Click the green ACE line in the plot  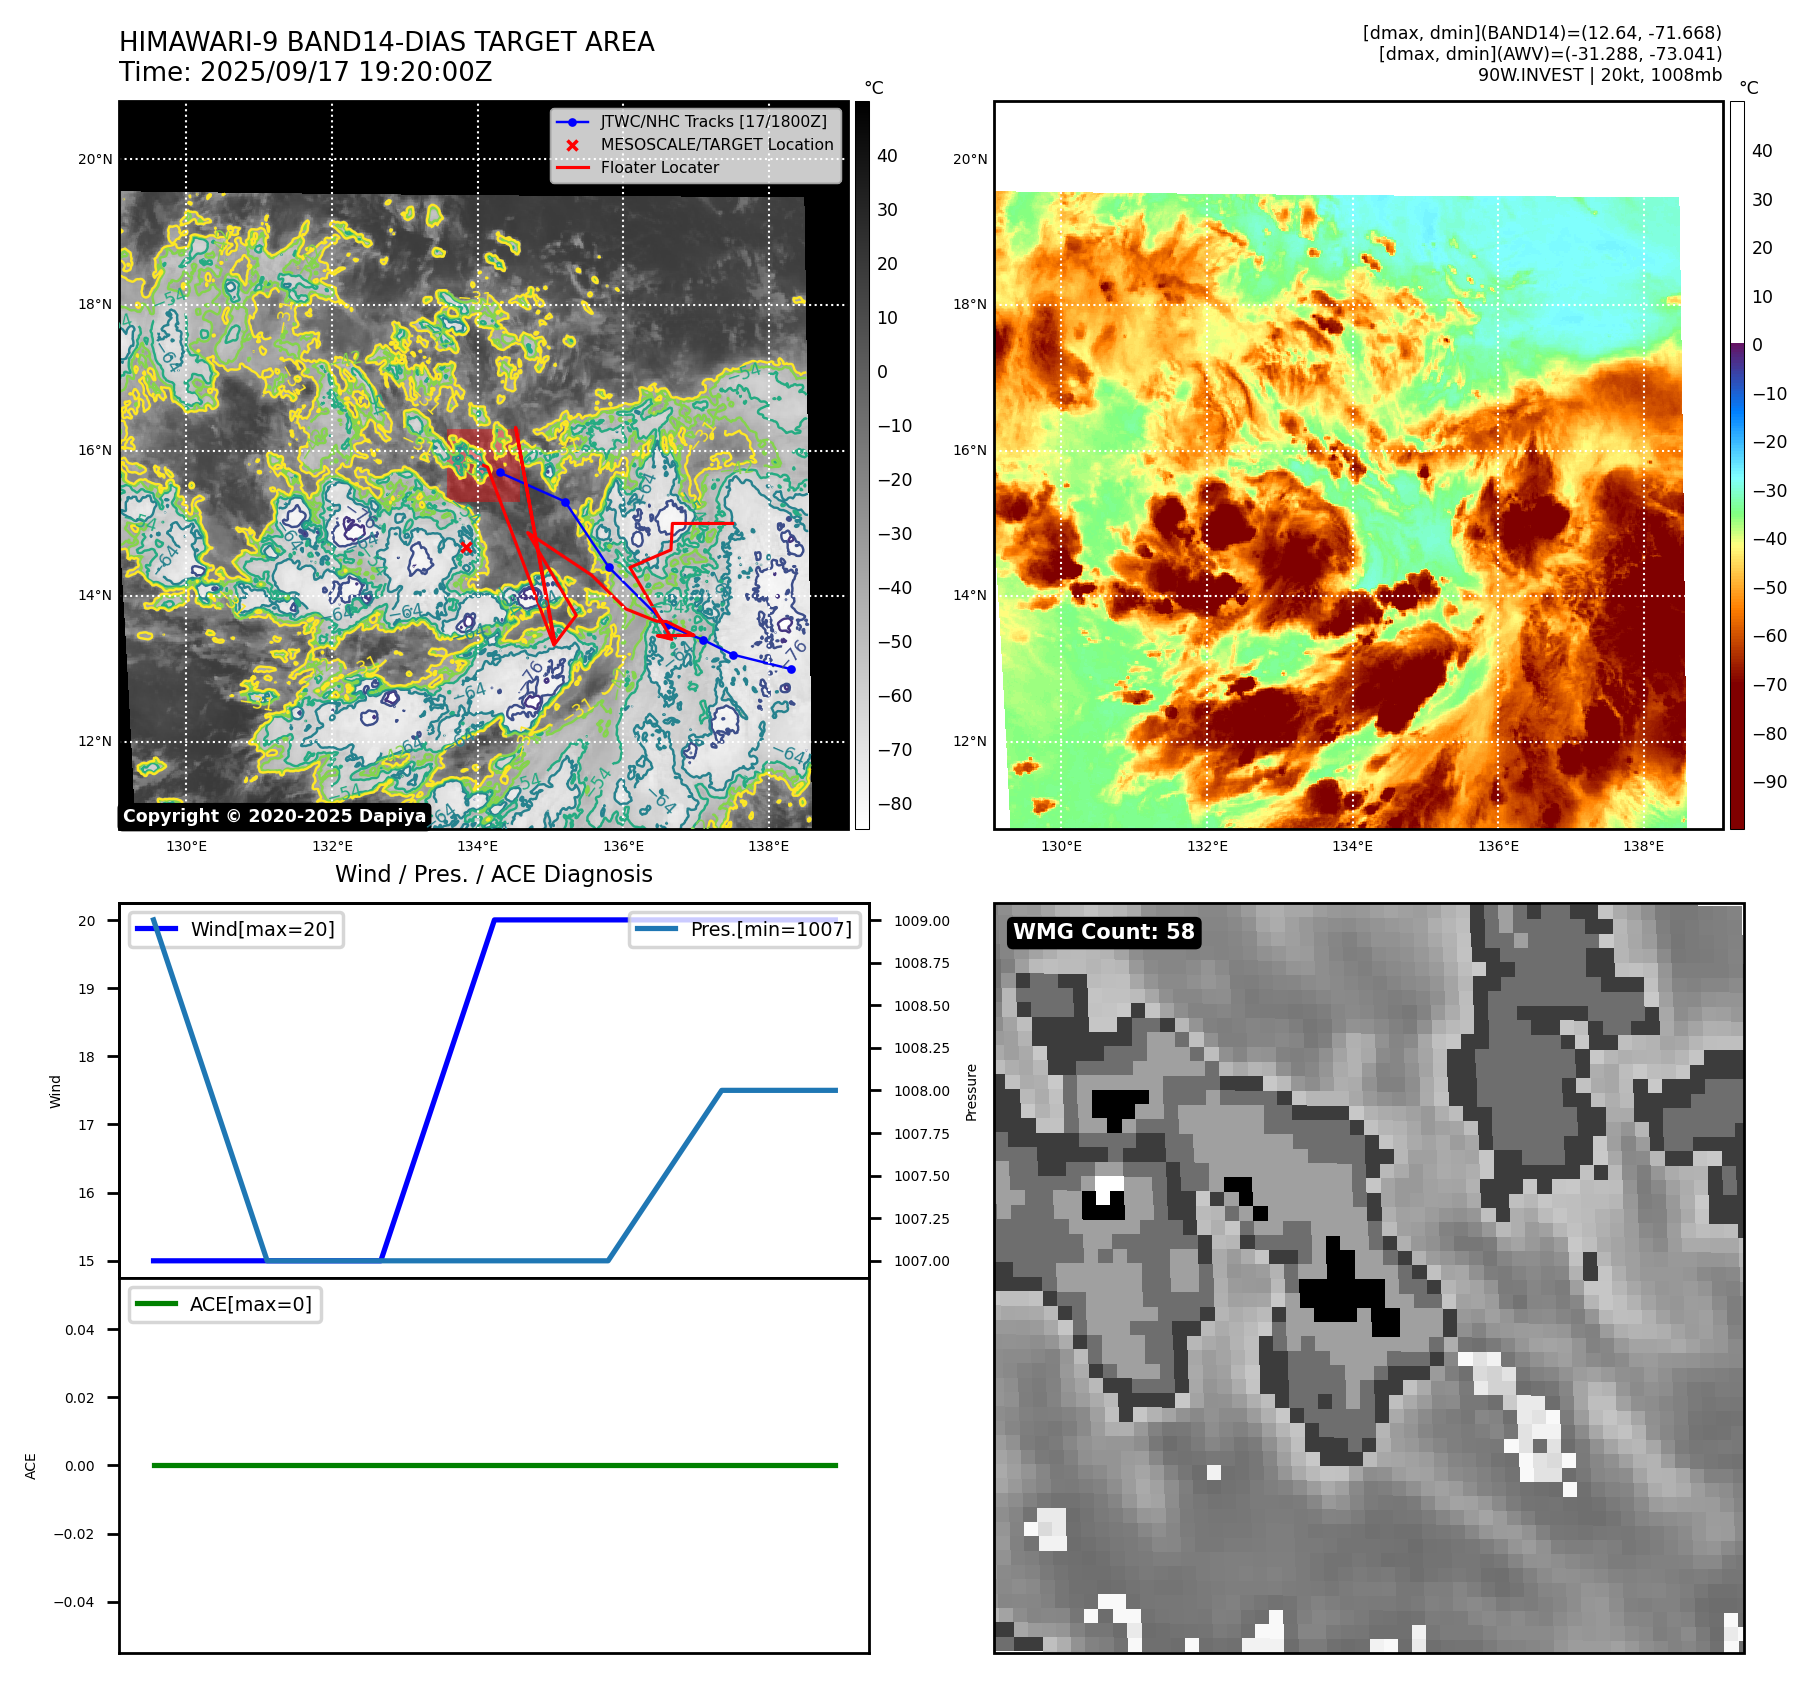494,1465
